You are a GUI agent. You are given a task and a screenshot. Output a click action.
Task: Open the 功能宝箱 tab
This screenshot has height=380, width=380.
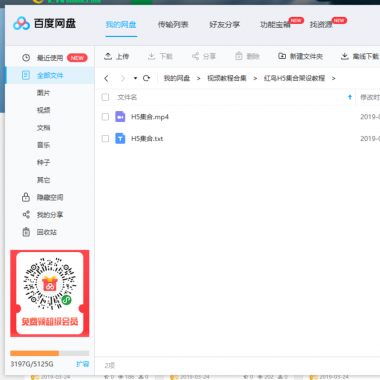(275, 25)
